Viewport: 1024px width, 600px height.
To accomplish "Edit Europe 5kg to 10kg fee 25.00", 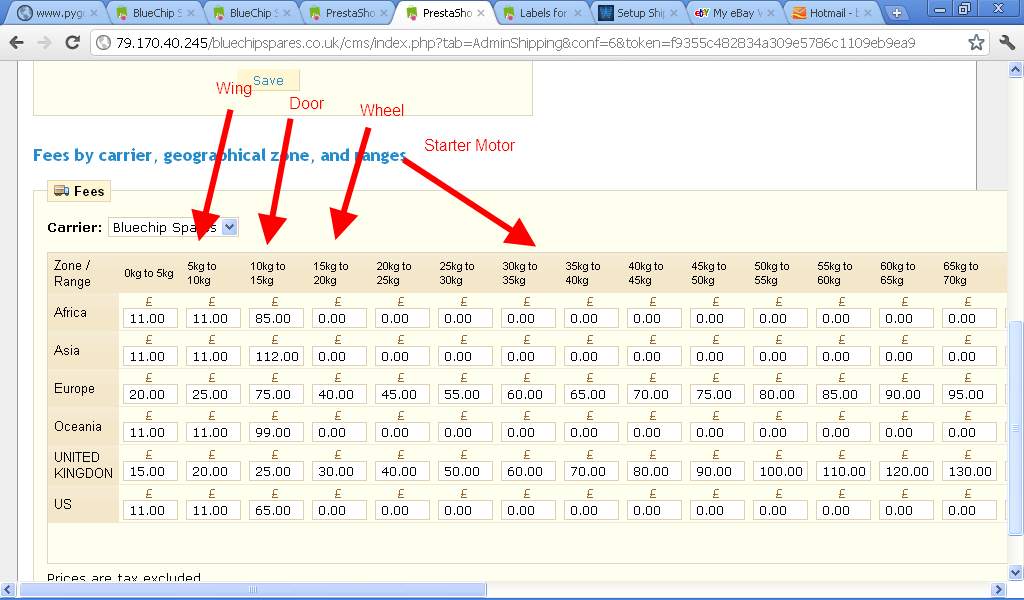I will point(213,394).
